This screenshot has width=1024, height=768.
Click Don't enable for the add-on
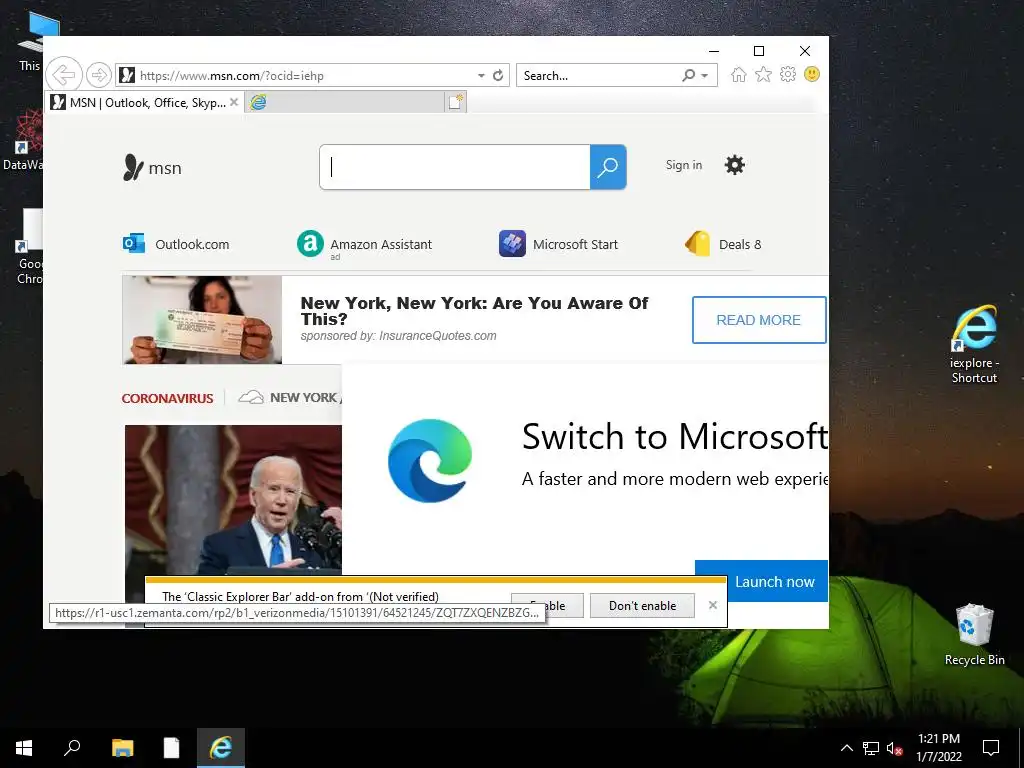pyautogui.click(x=642, y=605)
